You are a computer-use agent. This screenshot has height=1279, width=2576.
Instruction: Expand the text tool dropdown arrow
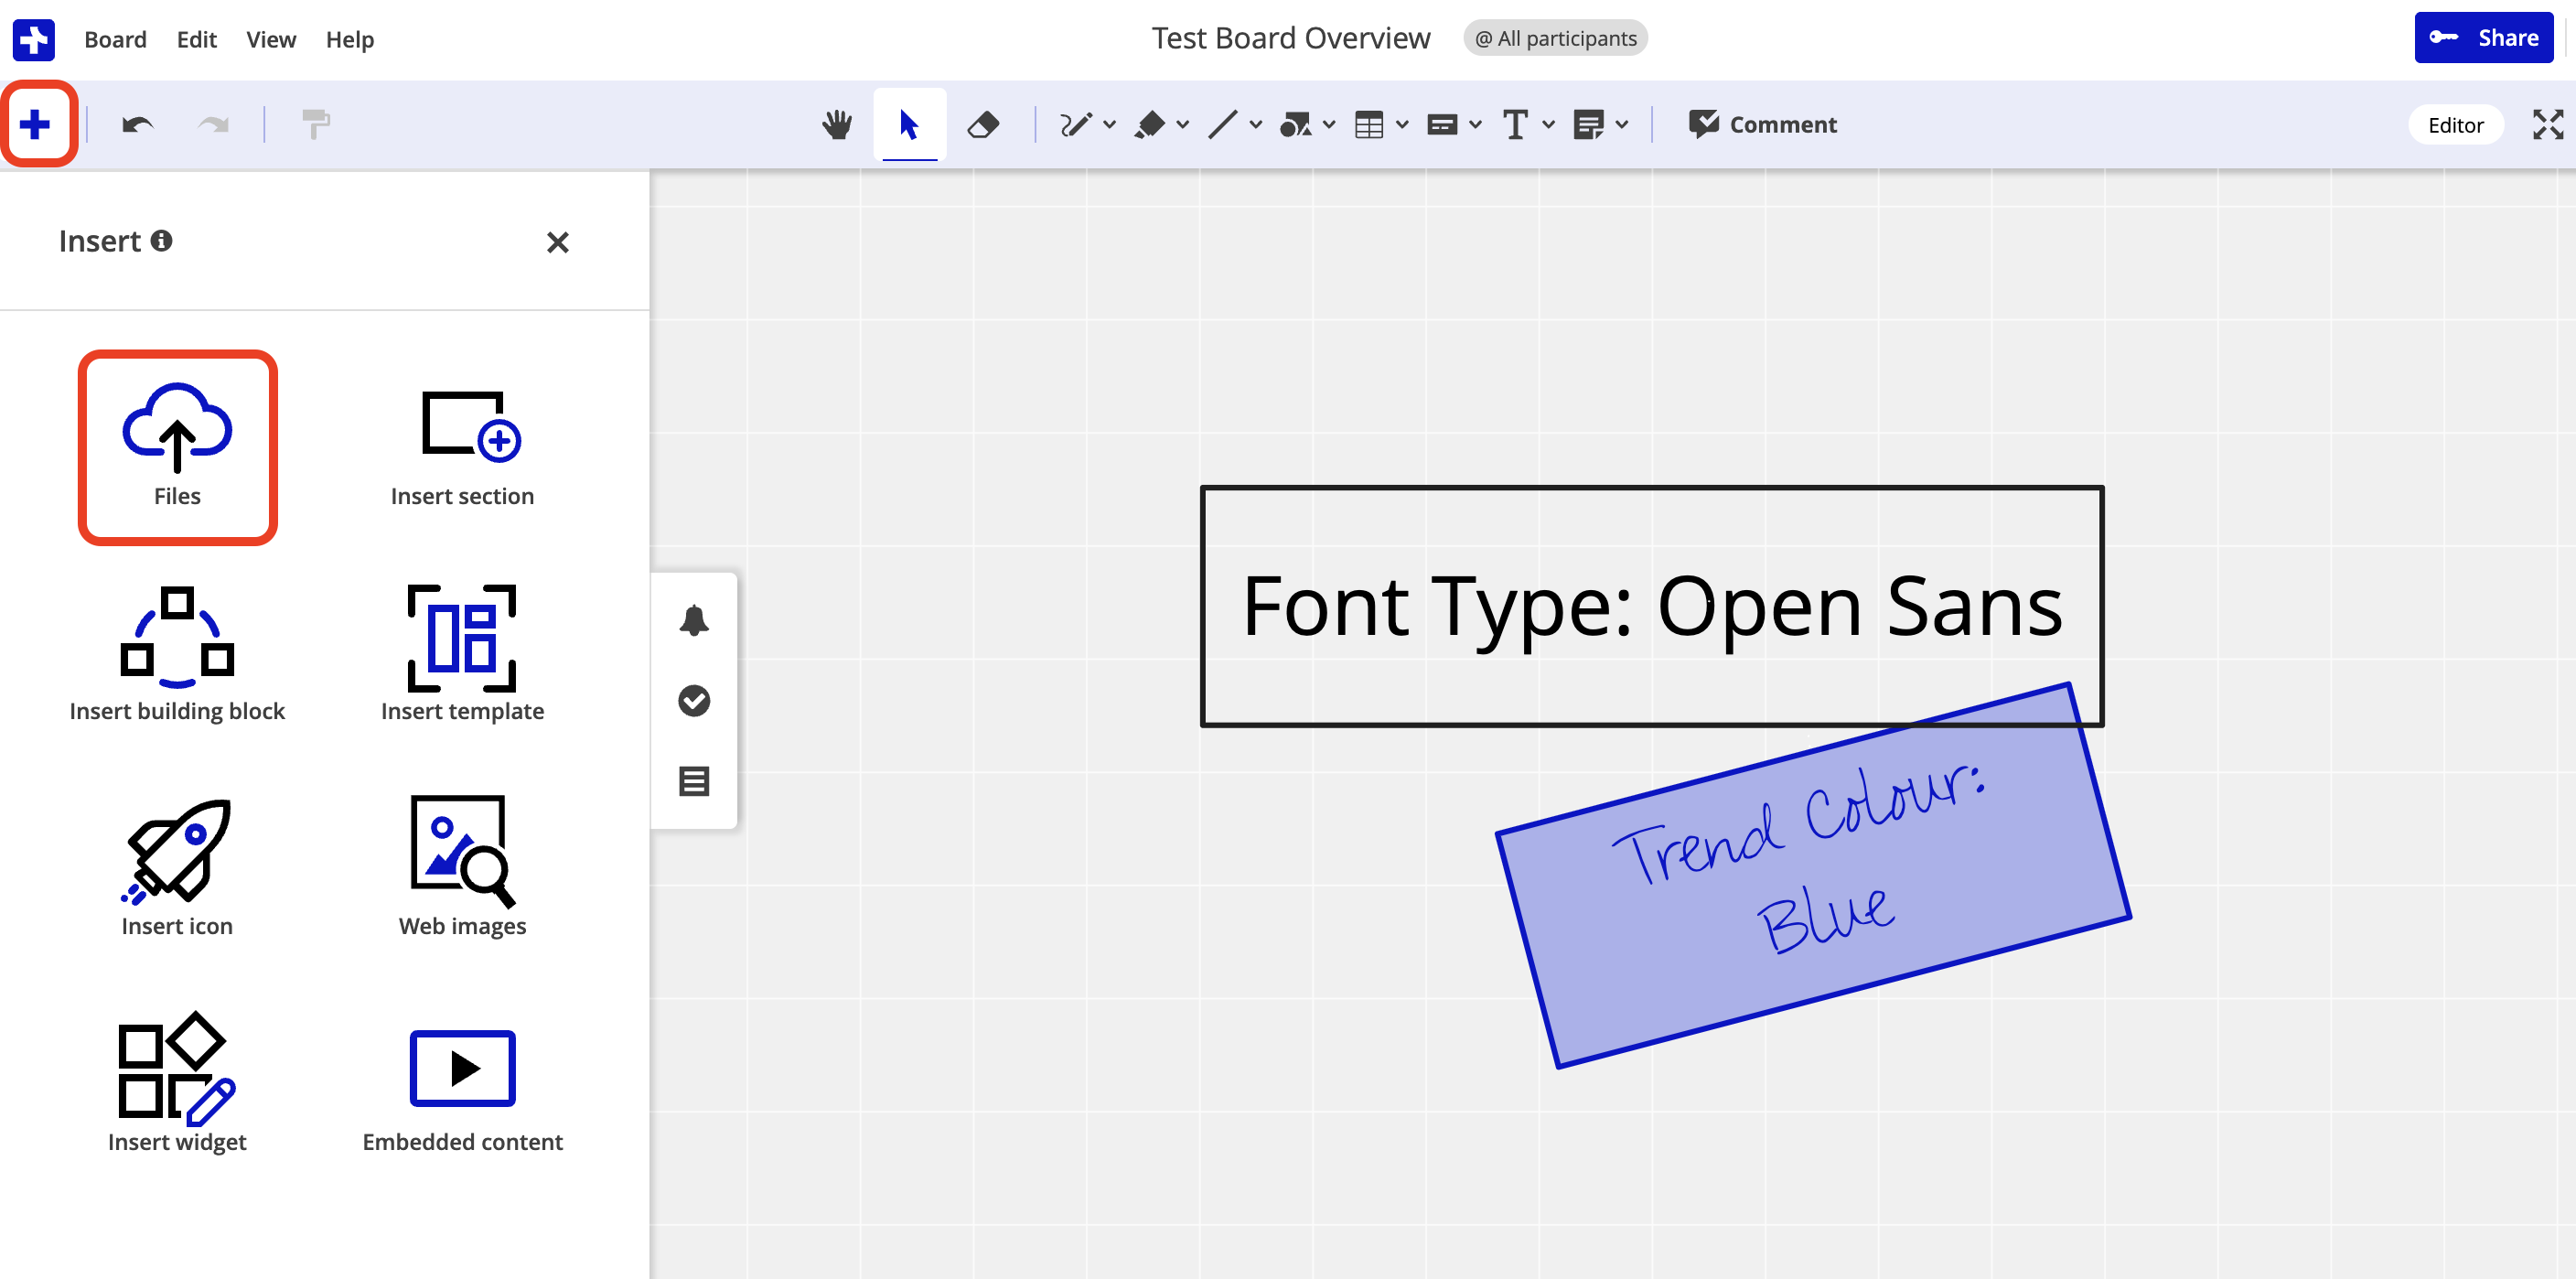pos(1549,125)
